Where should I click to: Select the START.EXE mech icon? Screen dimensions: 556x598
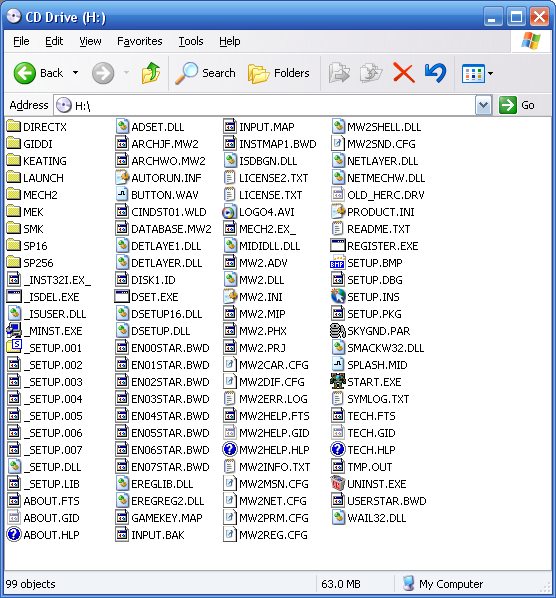coord(337,382)
